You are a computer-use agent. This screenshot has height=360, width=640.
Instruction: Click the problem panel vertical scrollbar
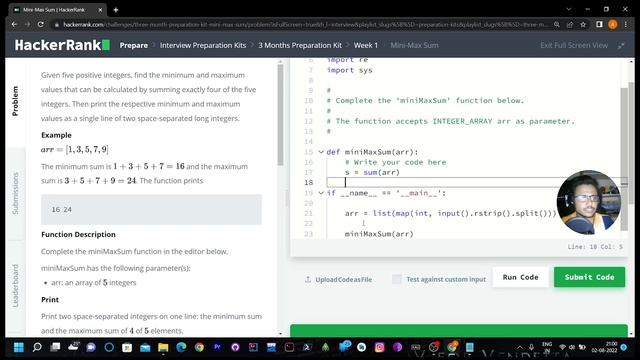tap(280, 114)
